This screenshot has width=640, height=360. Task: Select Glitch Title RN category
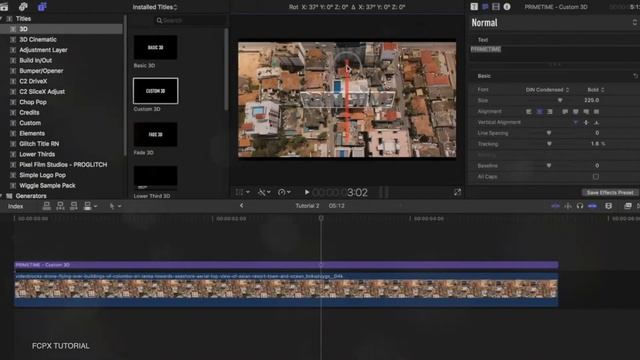click(39, 144)
